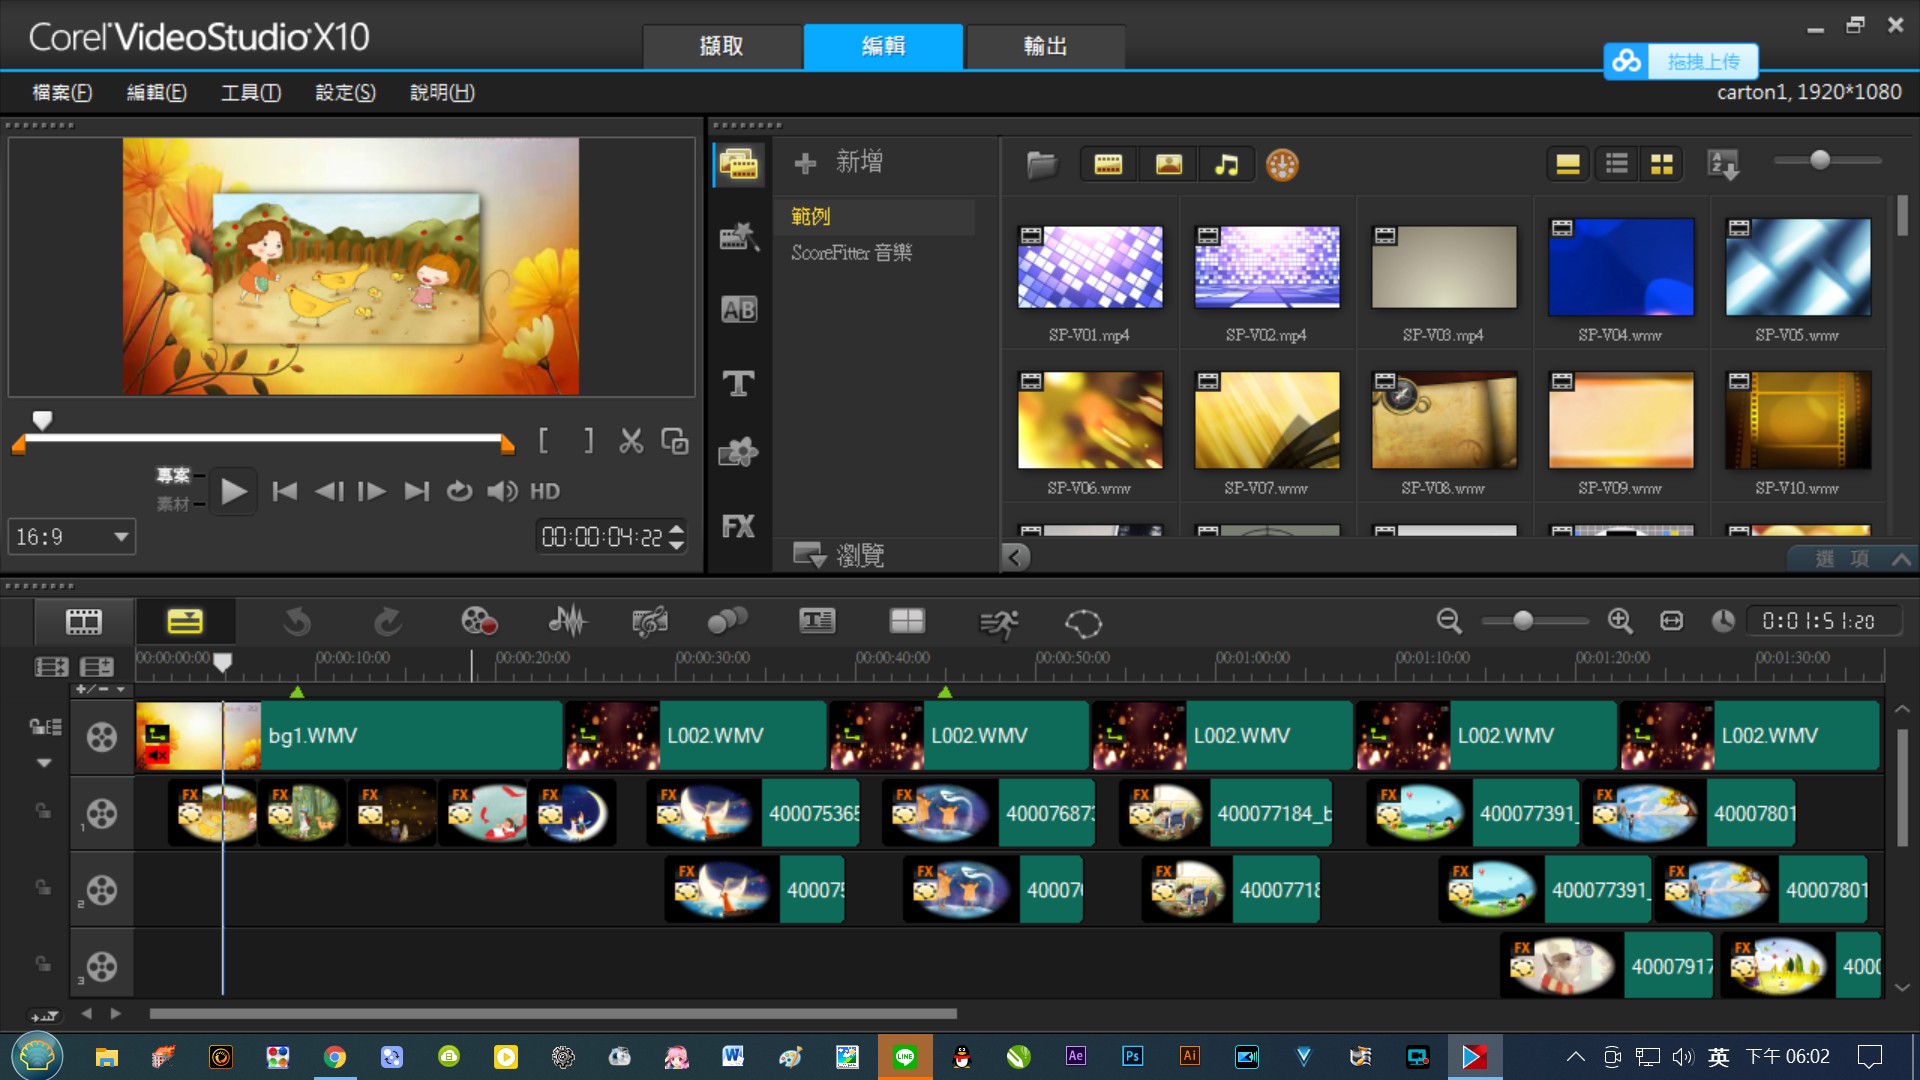
Task: Open Auto Music
Action: [x=649, y=622]
